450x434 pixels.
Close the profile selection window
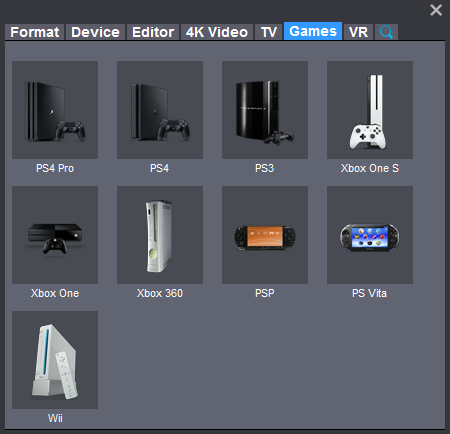pos(436,10)
